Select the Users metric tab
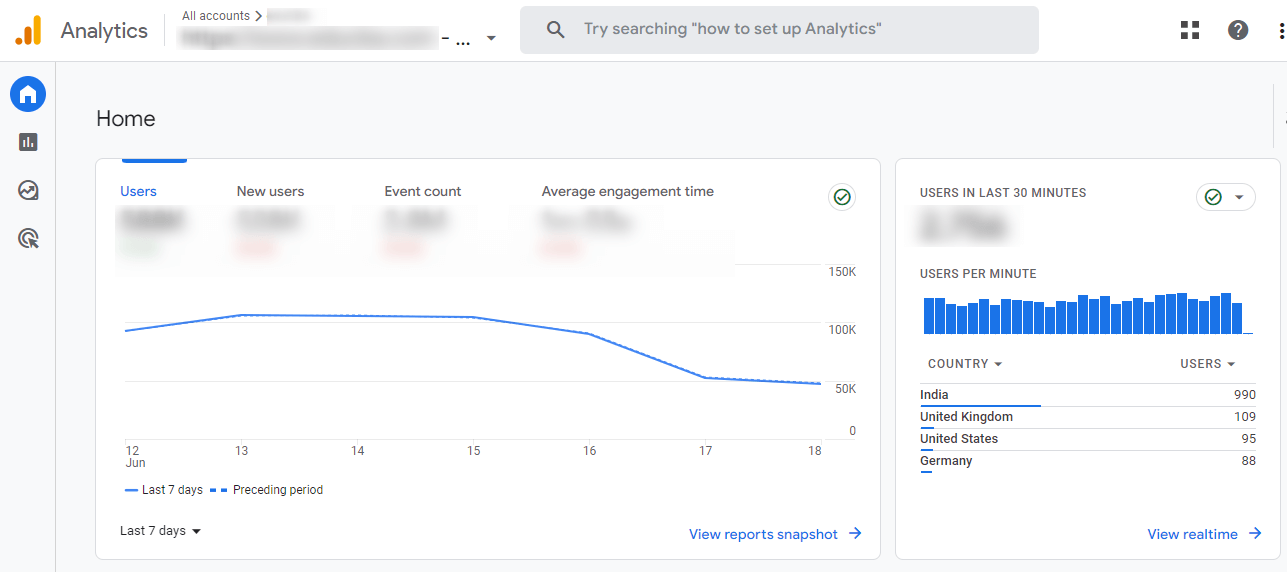 point(138,191)
